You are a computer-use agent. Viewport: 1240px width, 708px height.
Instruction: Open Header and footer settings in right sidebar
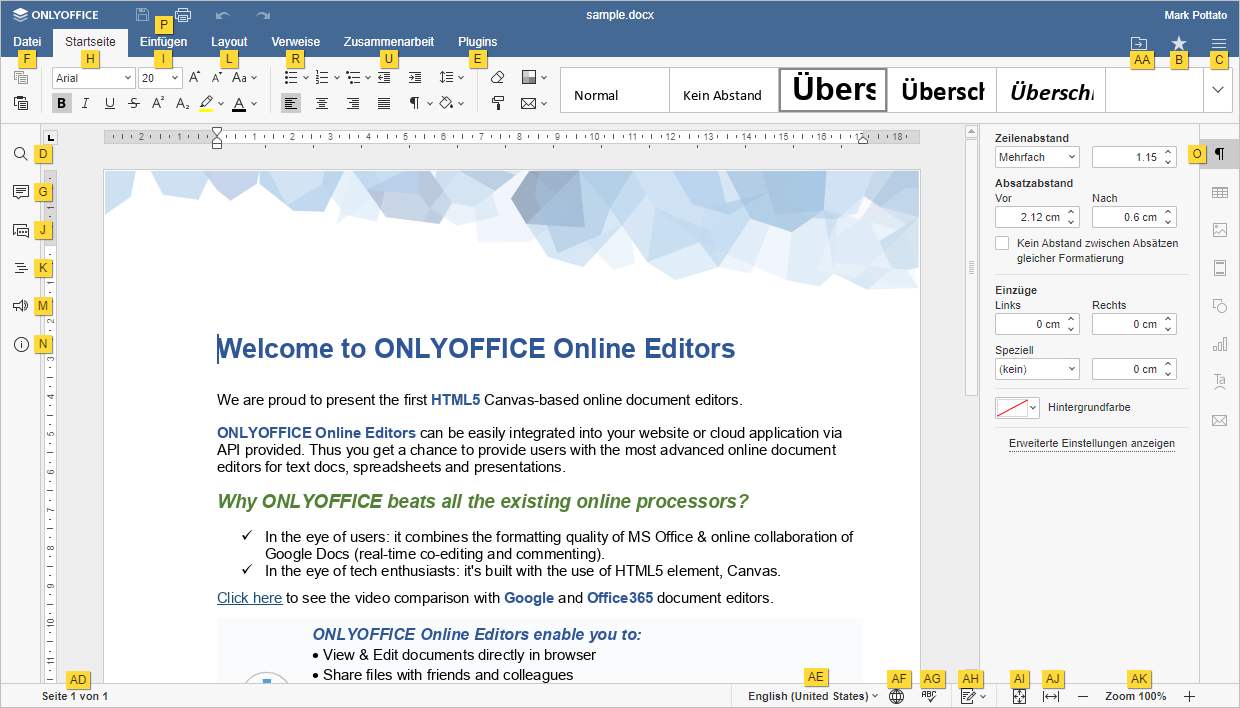(x=1219, y=268)
